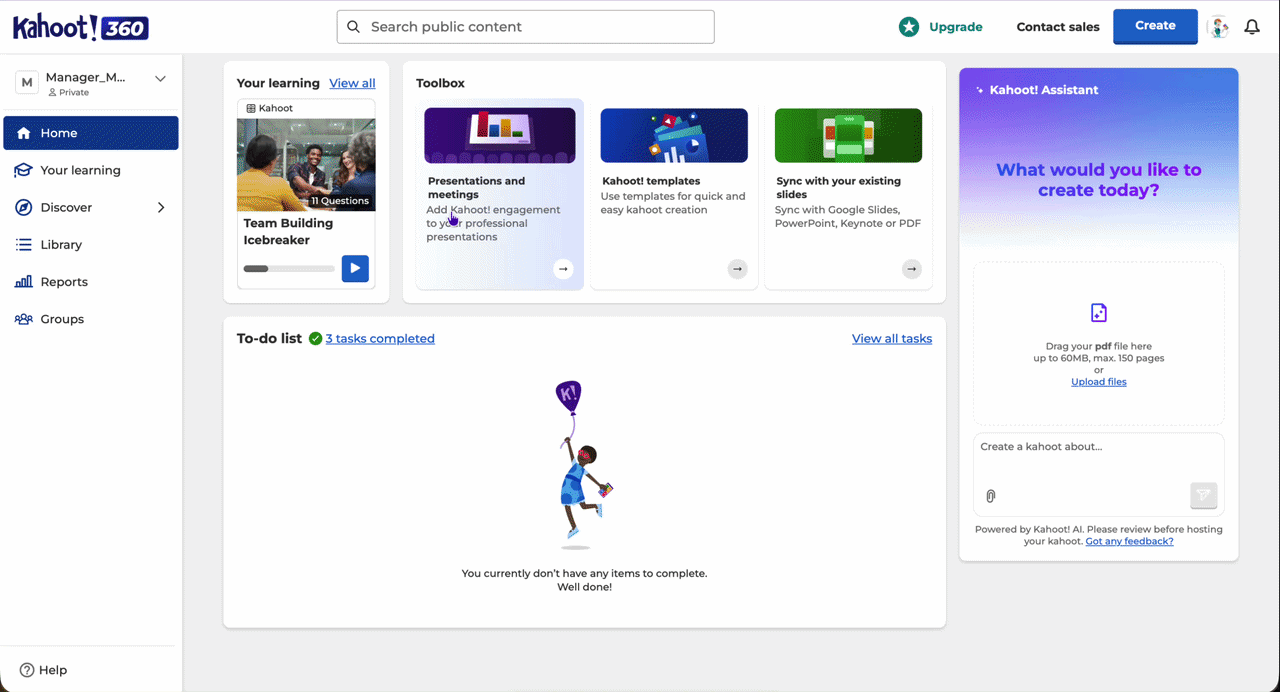This screenshot has width=1280, height=692.
Task: Click the Team Building Icebreaker progress bar
Action: tap(289, 269)
